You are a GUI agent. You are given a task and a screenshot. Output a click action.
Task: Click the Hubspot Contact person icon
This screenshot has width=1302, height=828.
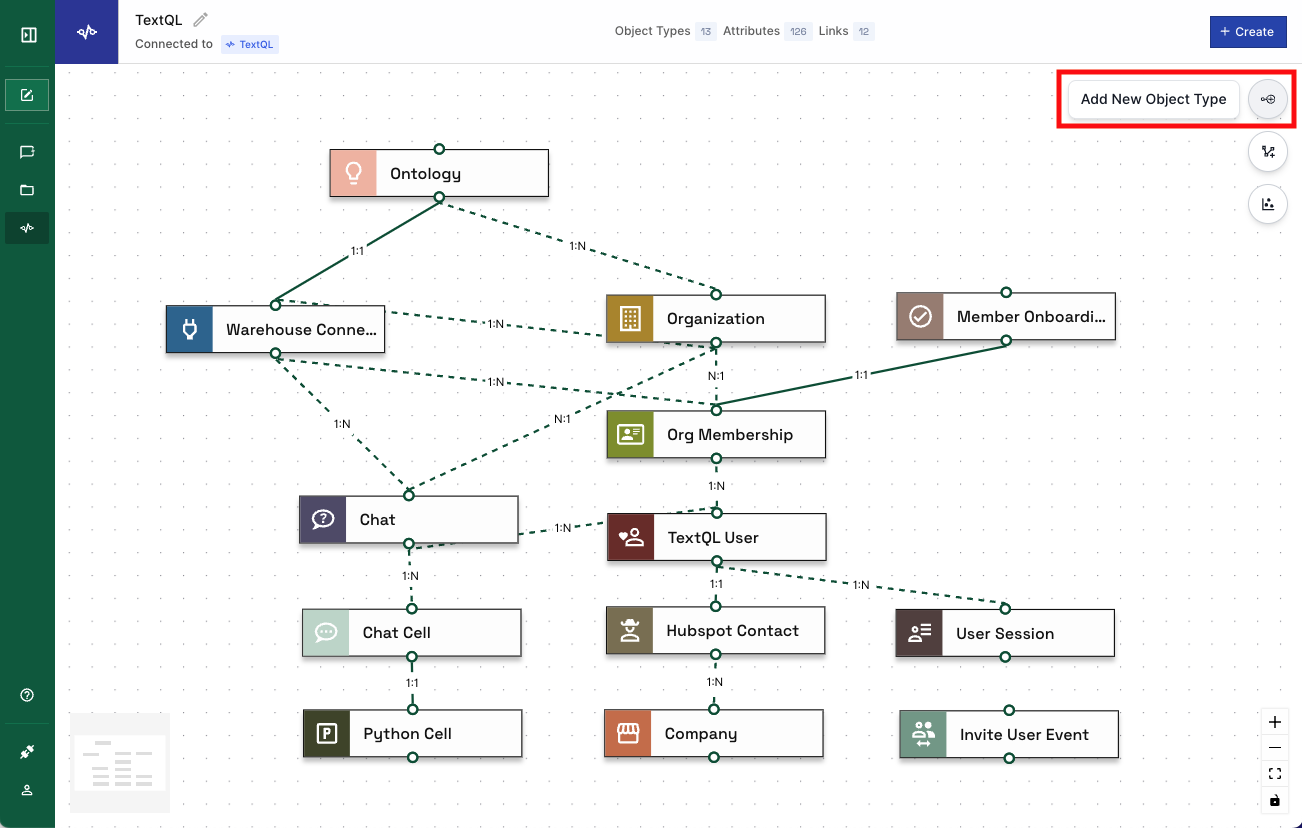click(x=630, y=631)
